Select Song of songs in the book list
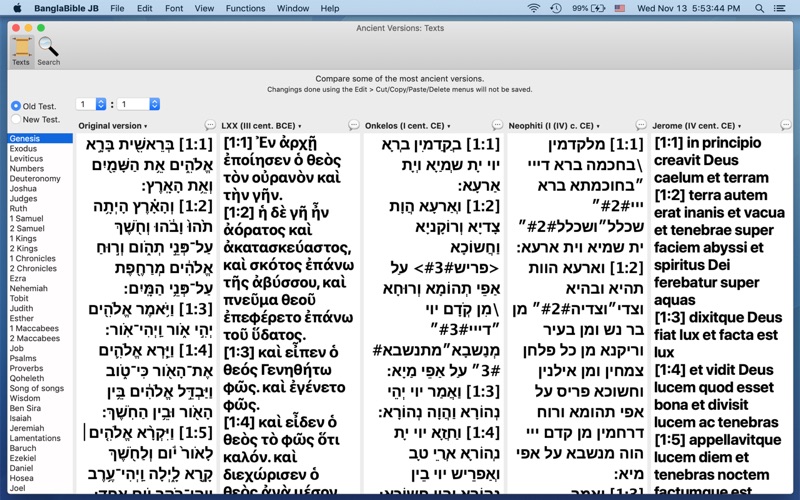The height and width of the screenshot is (500, 800). pyautogui.click(x=40, y=388)
